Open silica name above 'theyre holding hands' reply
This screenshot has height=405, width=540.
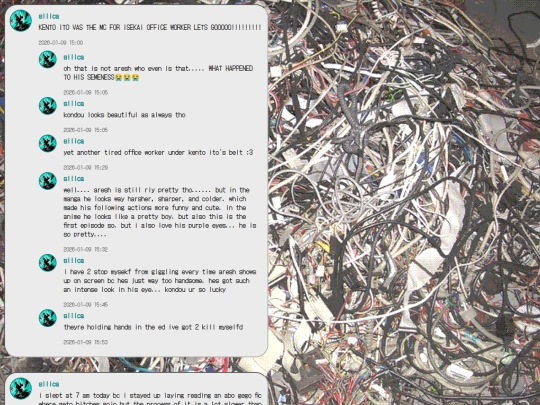(x=74, y=316)
